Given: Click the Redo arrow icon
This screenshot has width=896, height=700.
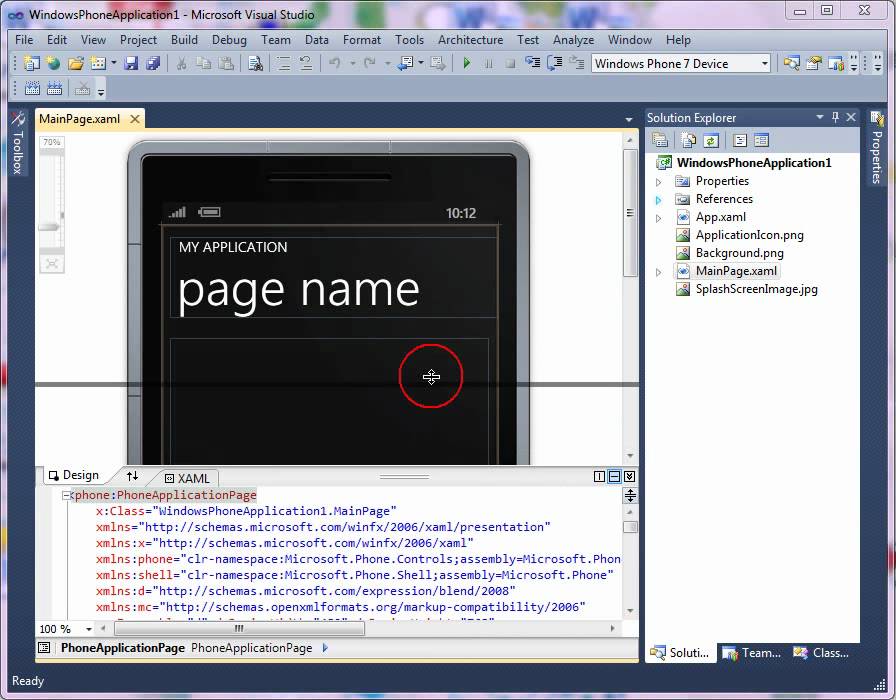Looking at the screenshot, I should 370,63.
